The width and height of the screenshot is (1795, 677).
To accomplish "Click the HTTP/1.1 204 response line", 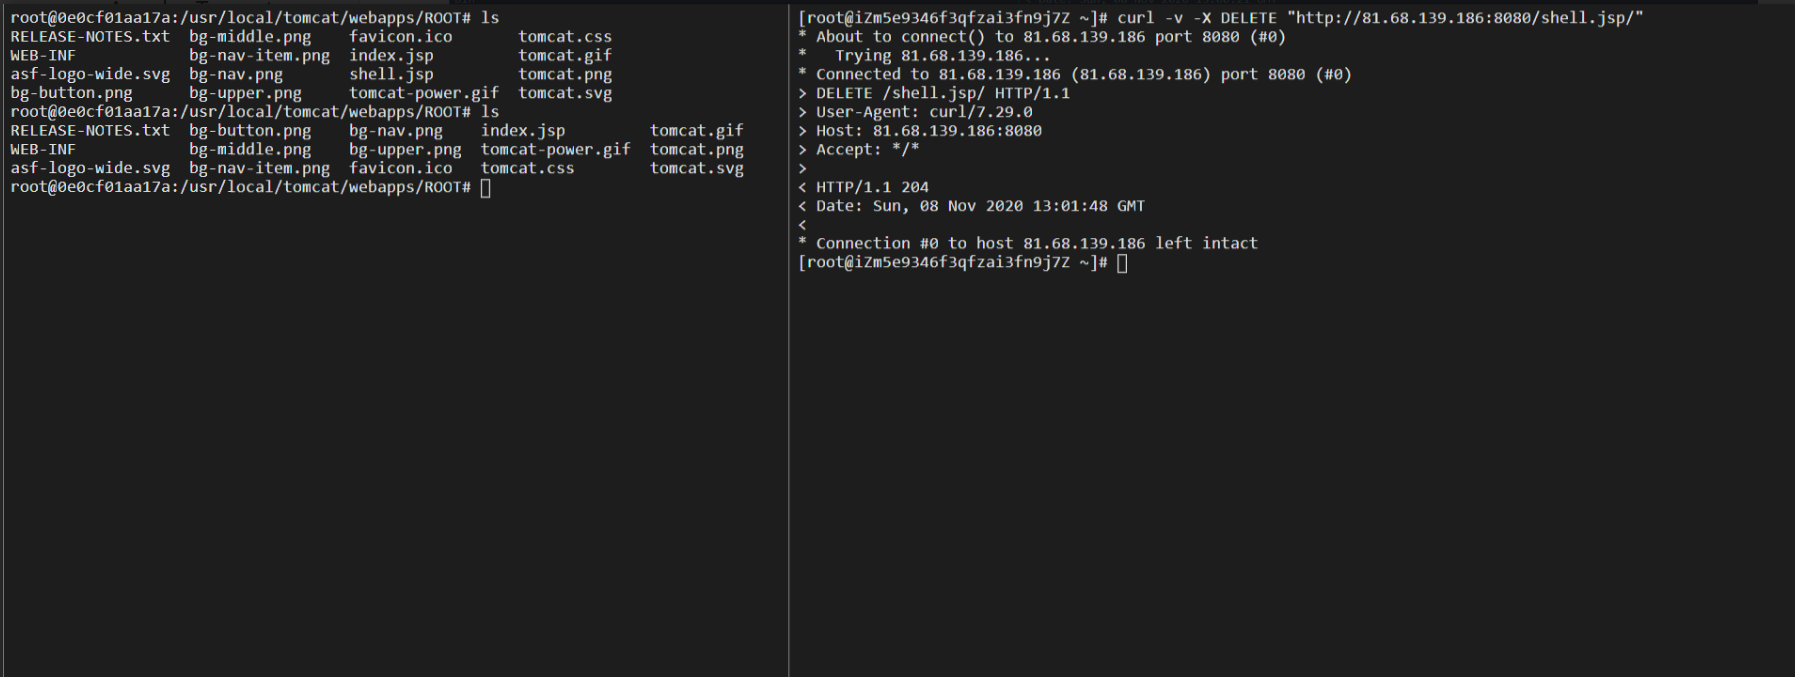I will (x=872, y=187).
